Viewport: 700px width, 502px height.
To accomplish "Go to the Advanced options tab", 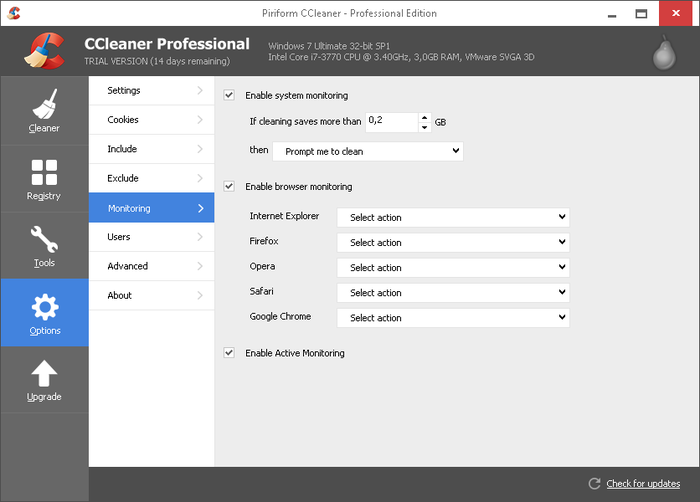I will coord(151,266).
